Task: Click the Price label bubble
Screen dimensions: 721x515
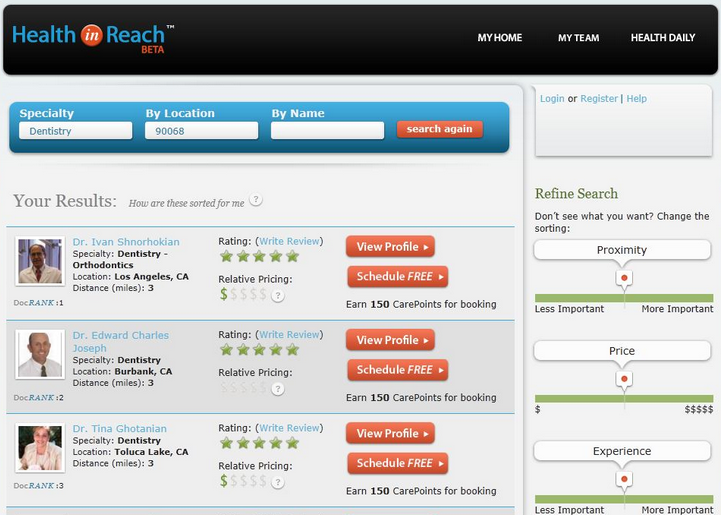Action: [x=622, y=351]
